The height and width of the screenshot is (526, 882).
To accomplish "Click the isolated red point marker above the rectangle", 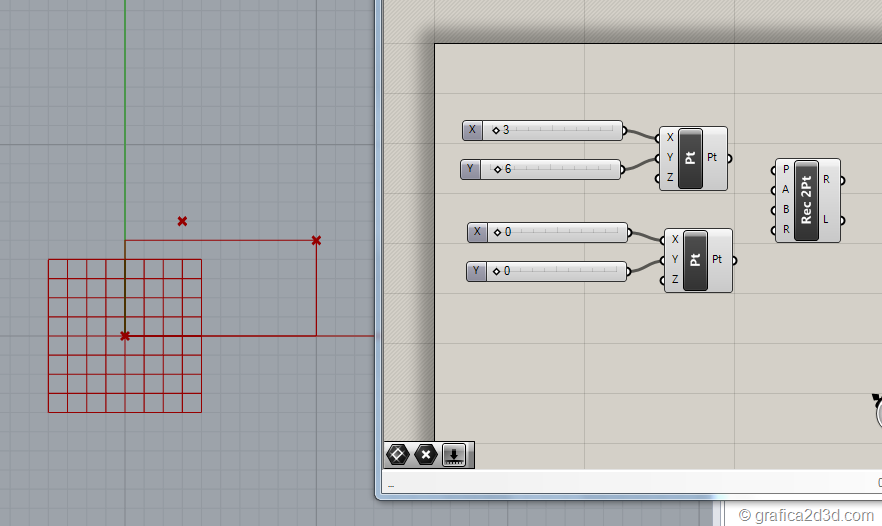I will click(x=182, y=221).
